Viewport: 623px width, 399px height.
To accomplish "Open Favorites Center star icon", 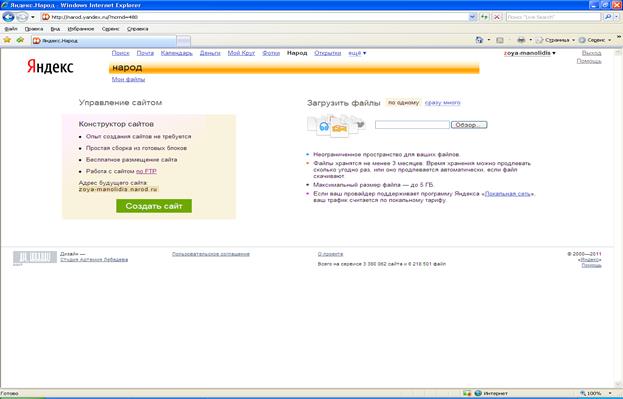I will pos(7,40).
